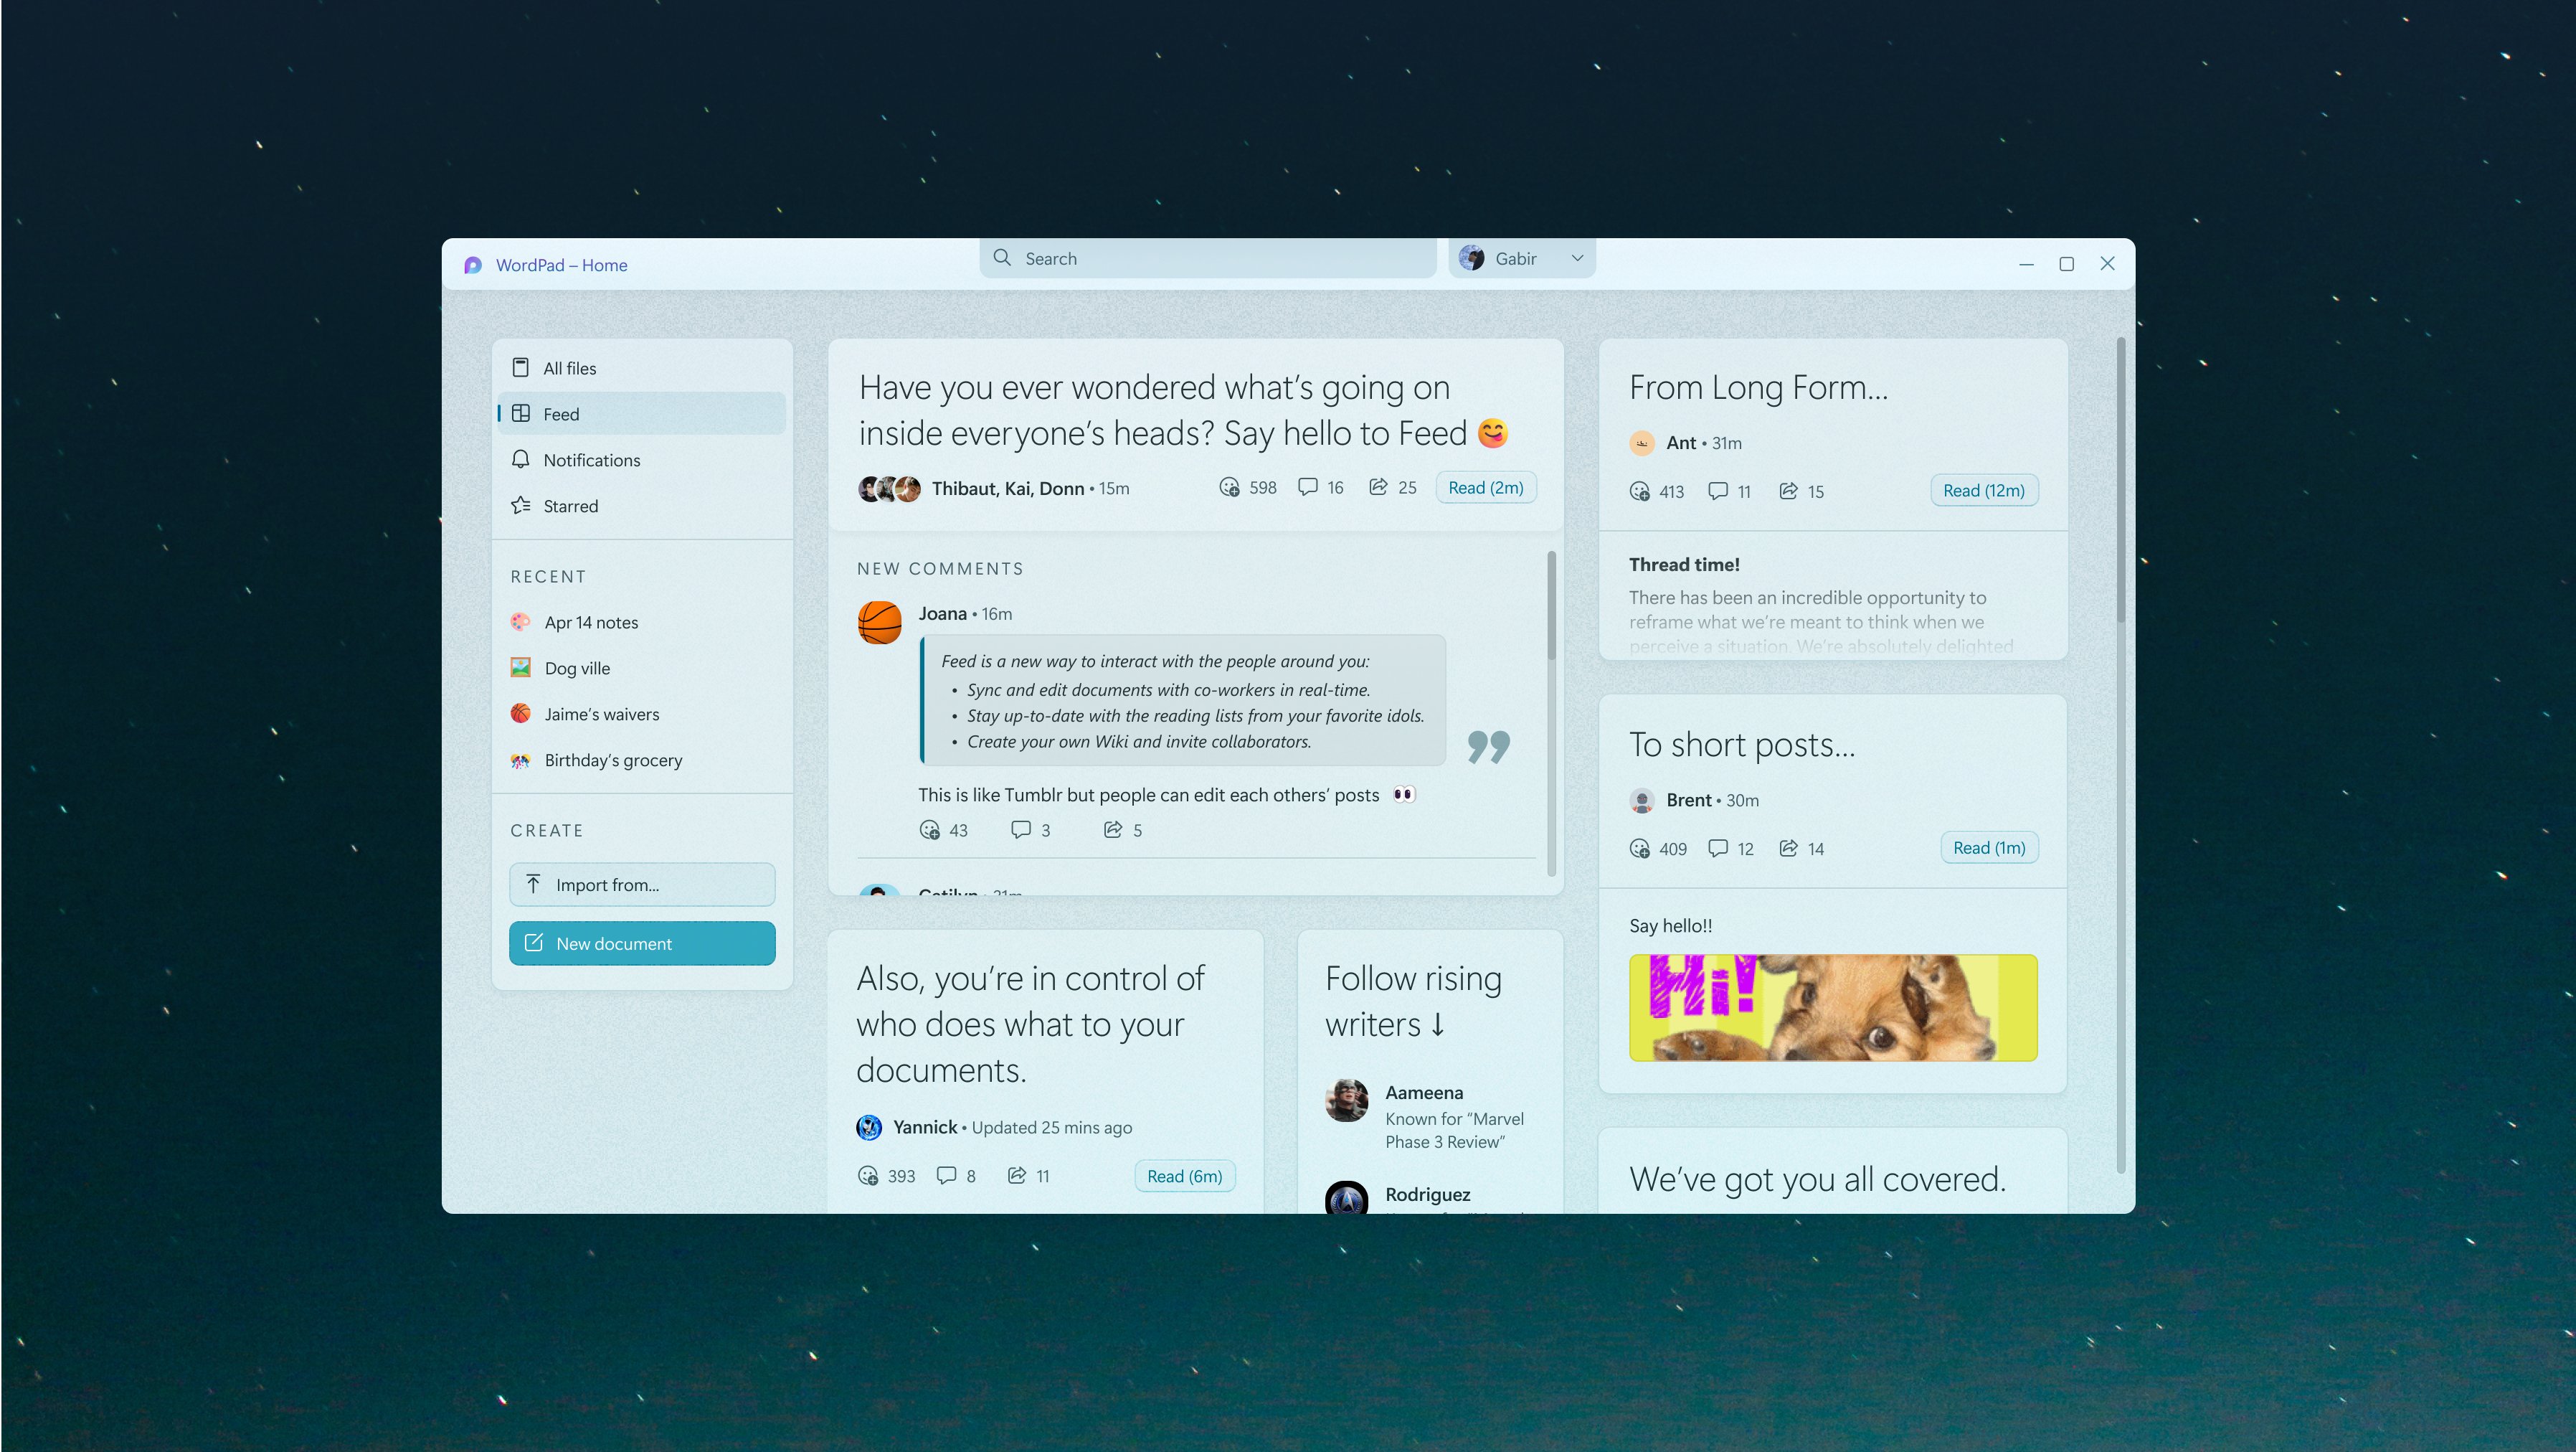Toggle Read (1m) on Brent's short post

(x=1989, y=847)
